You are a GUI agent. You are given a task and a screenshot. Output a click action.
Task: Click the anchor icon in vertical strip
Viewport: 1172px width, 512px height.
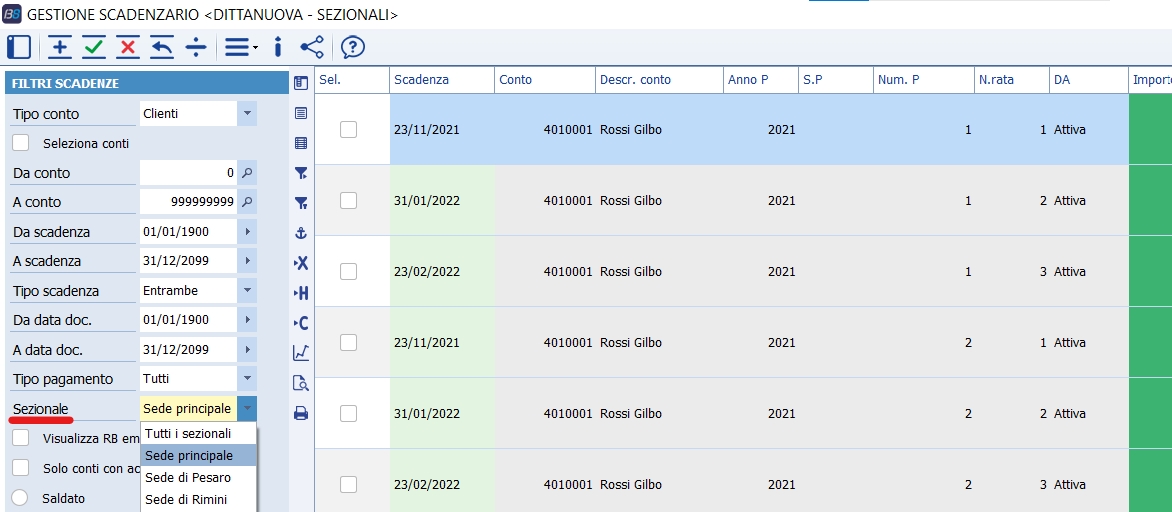301,232
